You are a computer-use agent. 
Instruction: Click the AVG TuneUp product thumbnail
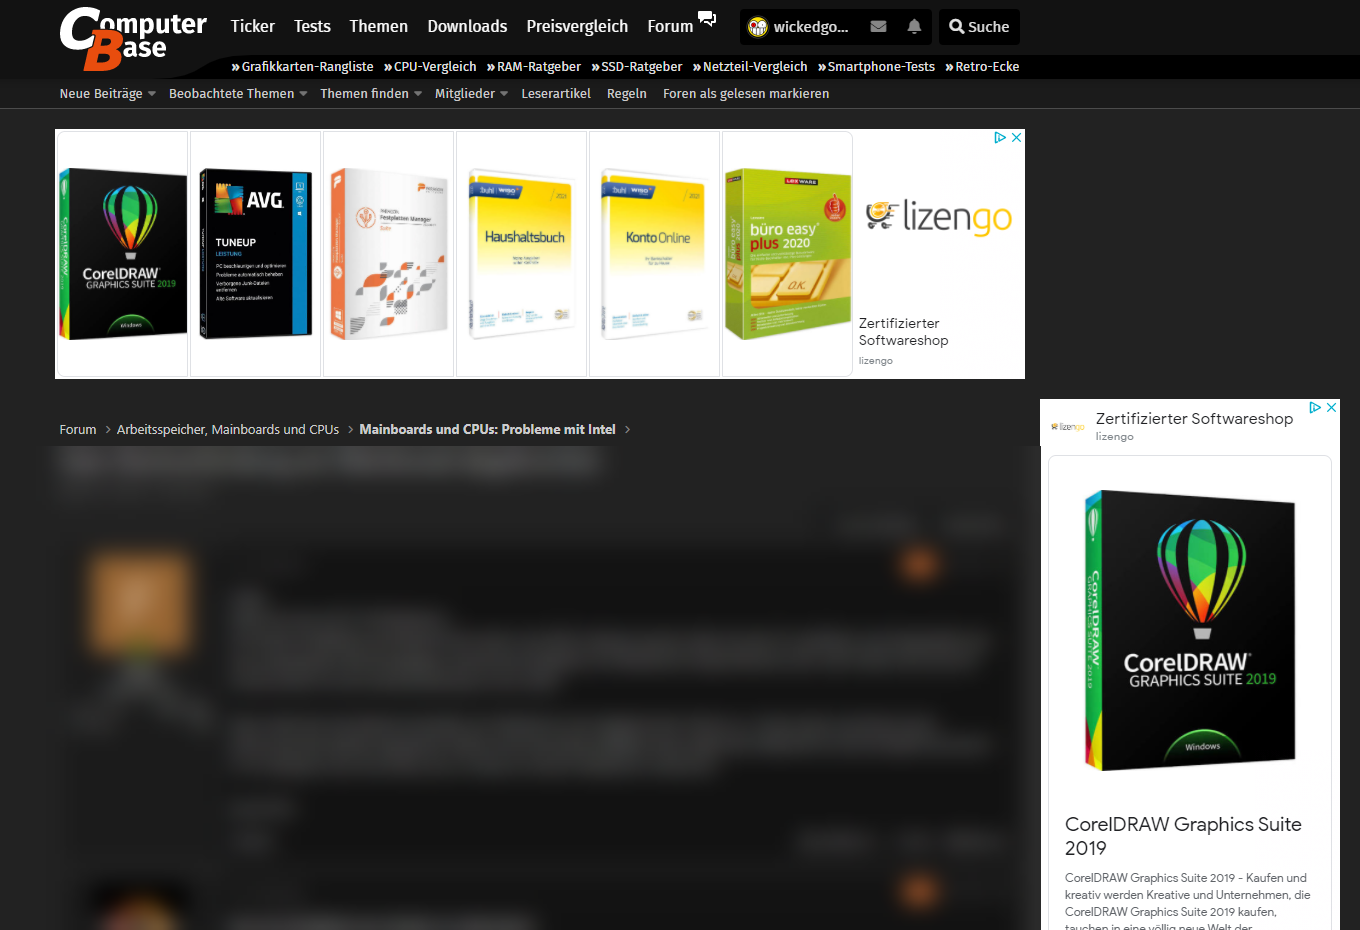256,254
